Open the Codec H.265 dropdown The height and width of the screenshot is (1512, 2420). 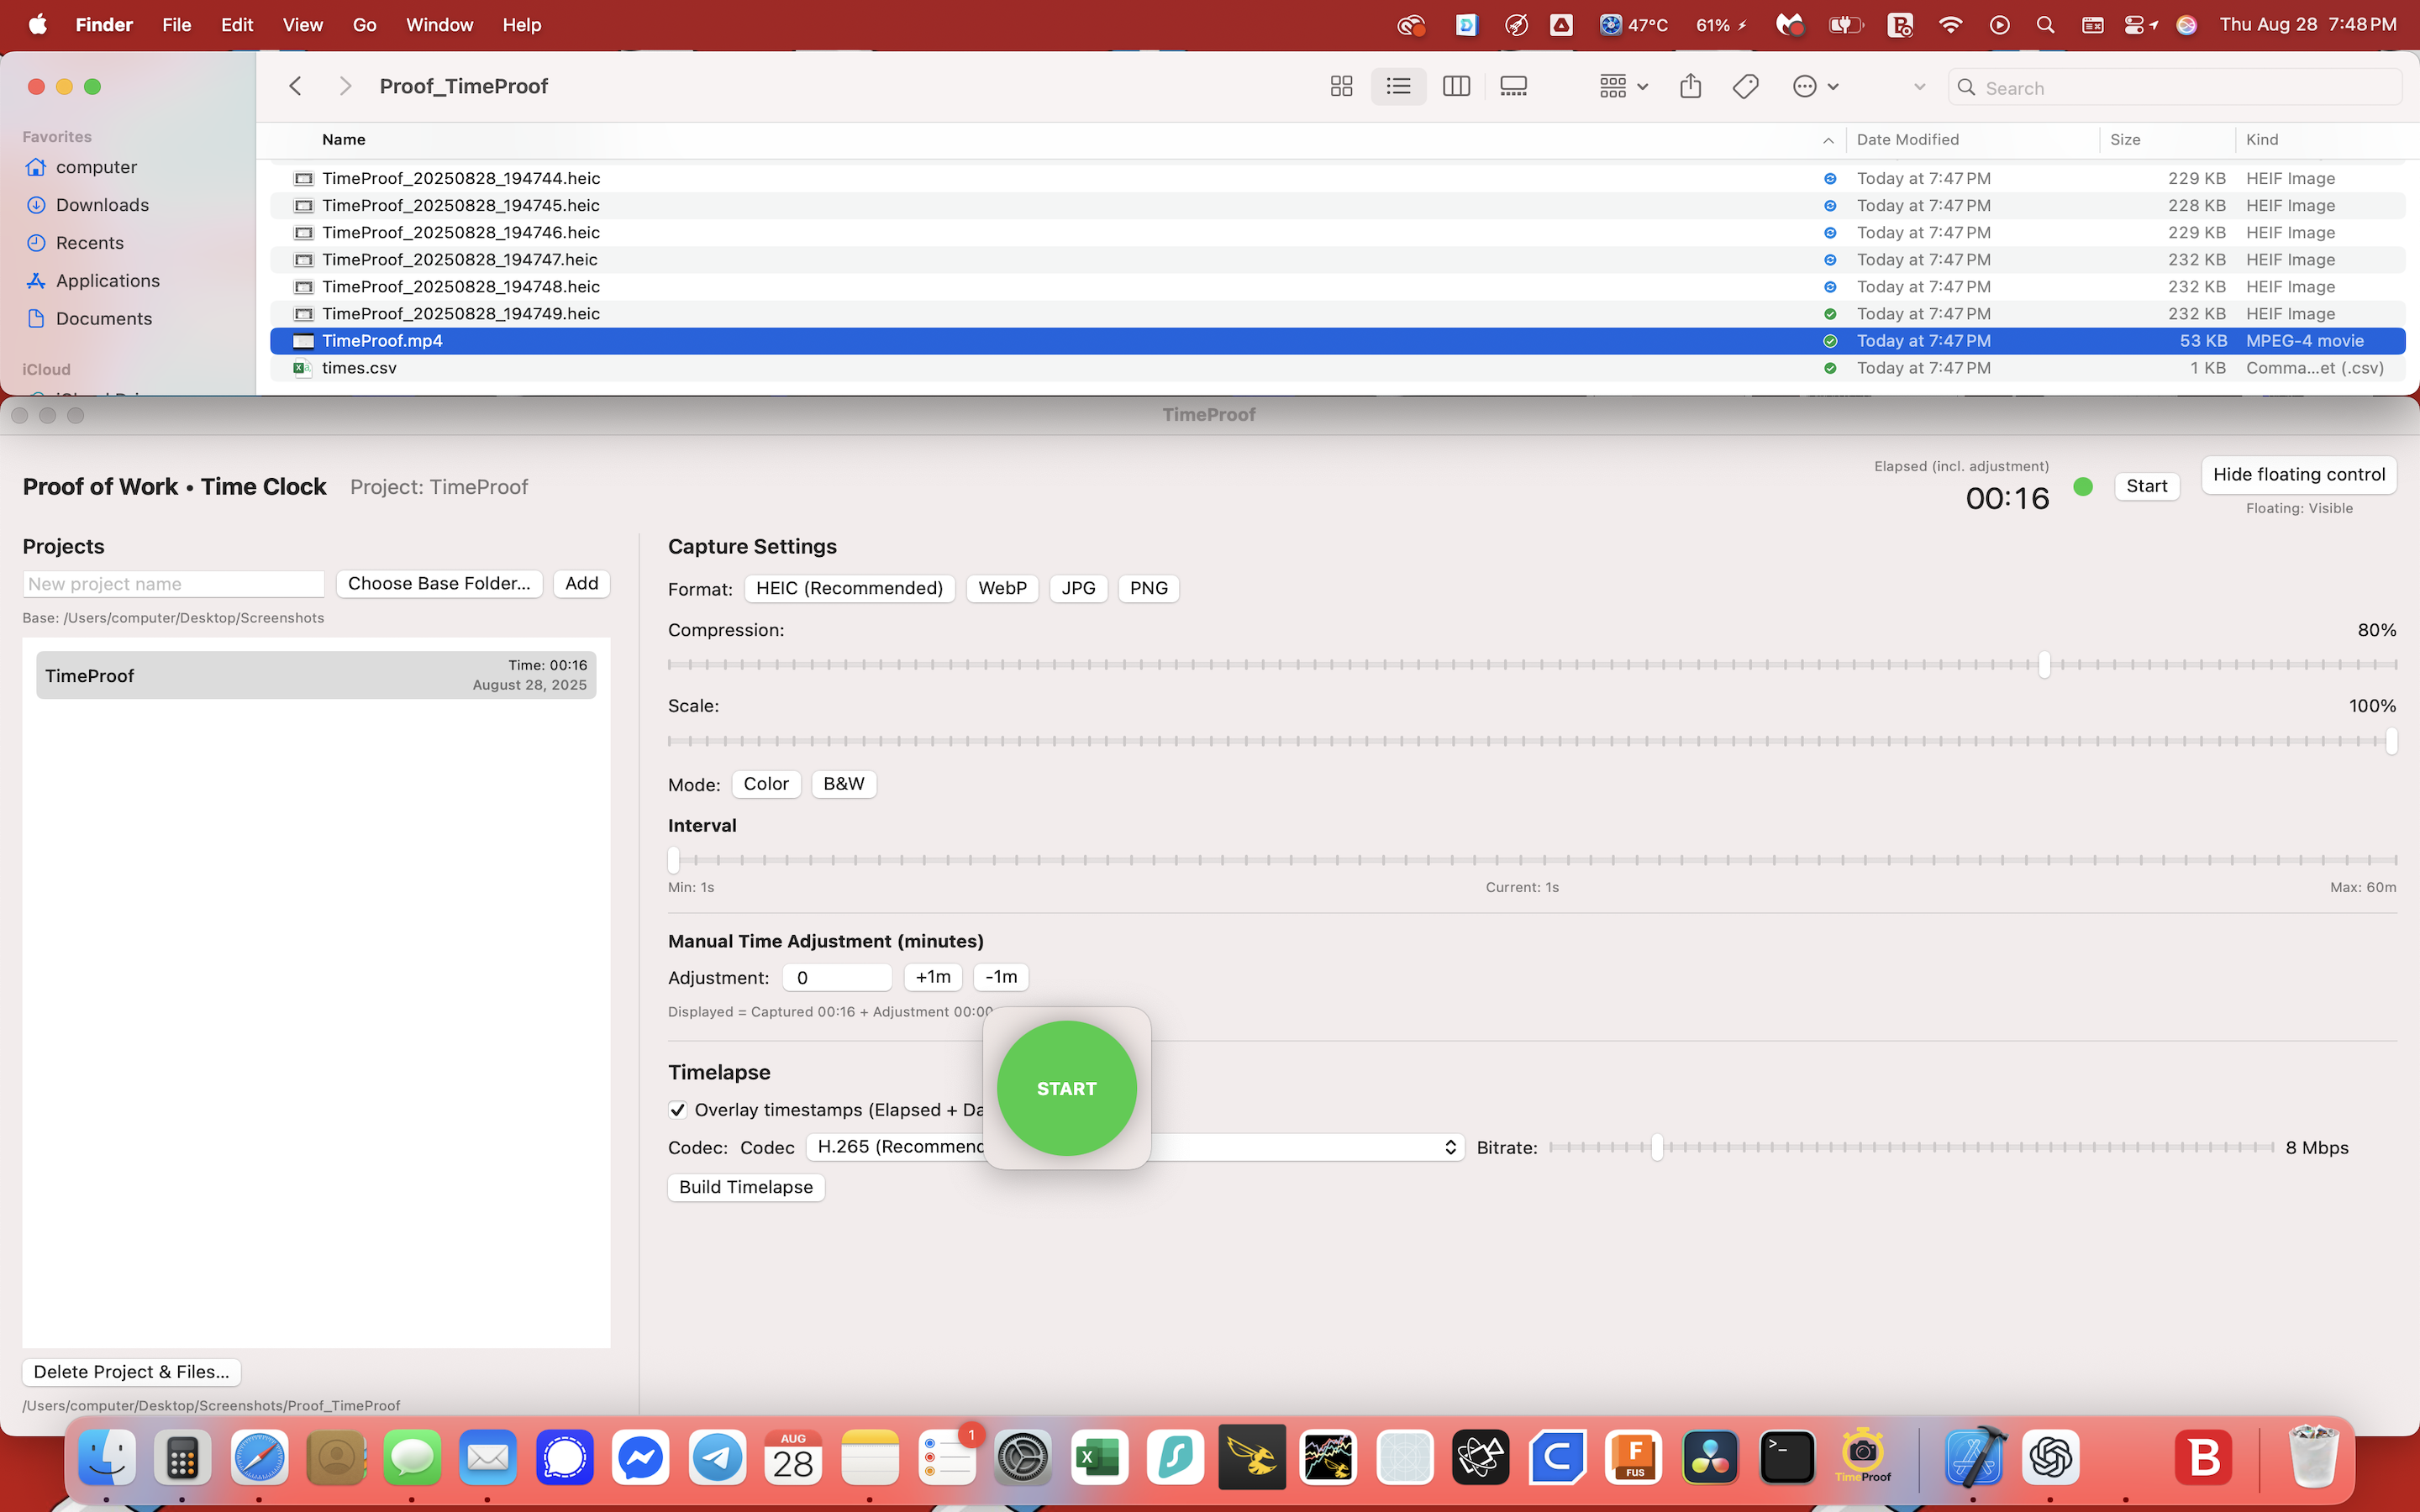(x=1300, y=1147)
